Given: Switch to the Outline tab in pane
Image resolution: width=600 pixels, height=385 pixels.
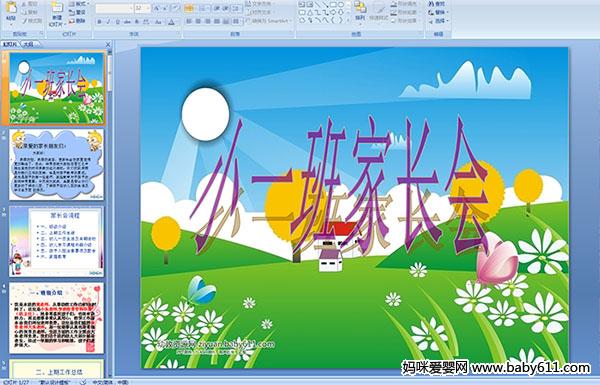Looking at the screenshot, I should (28, 44).
